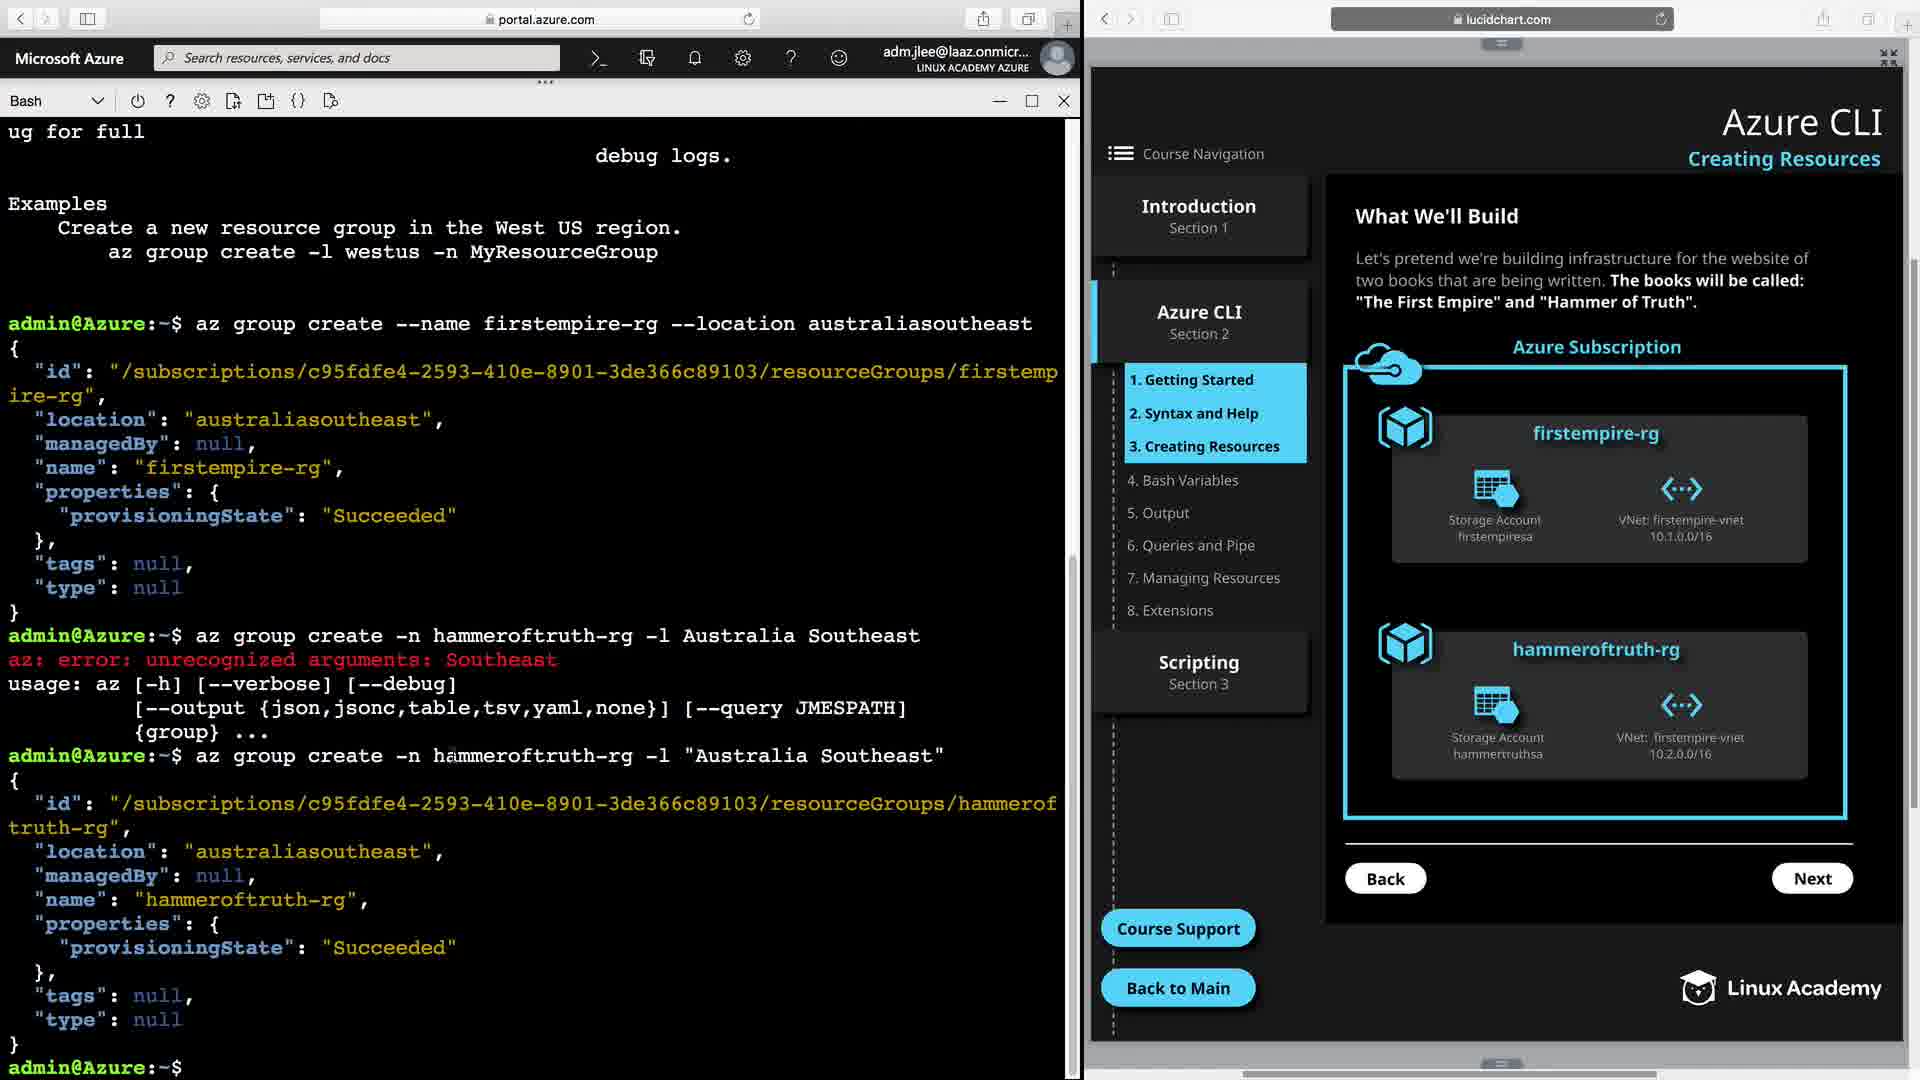1920x1080 pixels.
Task: Open Cloud Shell from Azure header
Action: click(598, 58)
